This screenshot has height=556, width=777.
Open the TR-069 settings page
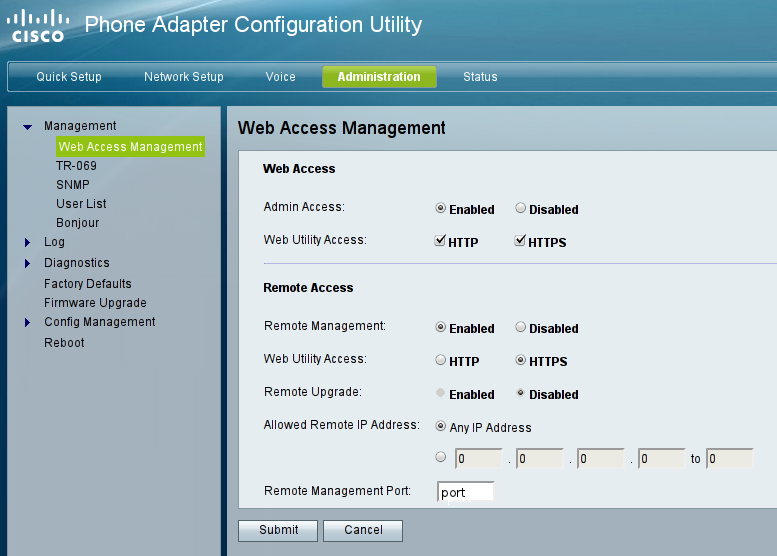pyautogui.click(x=76, y=166)
